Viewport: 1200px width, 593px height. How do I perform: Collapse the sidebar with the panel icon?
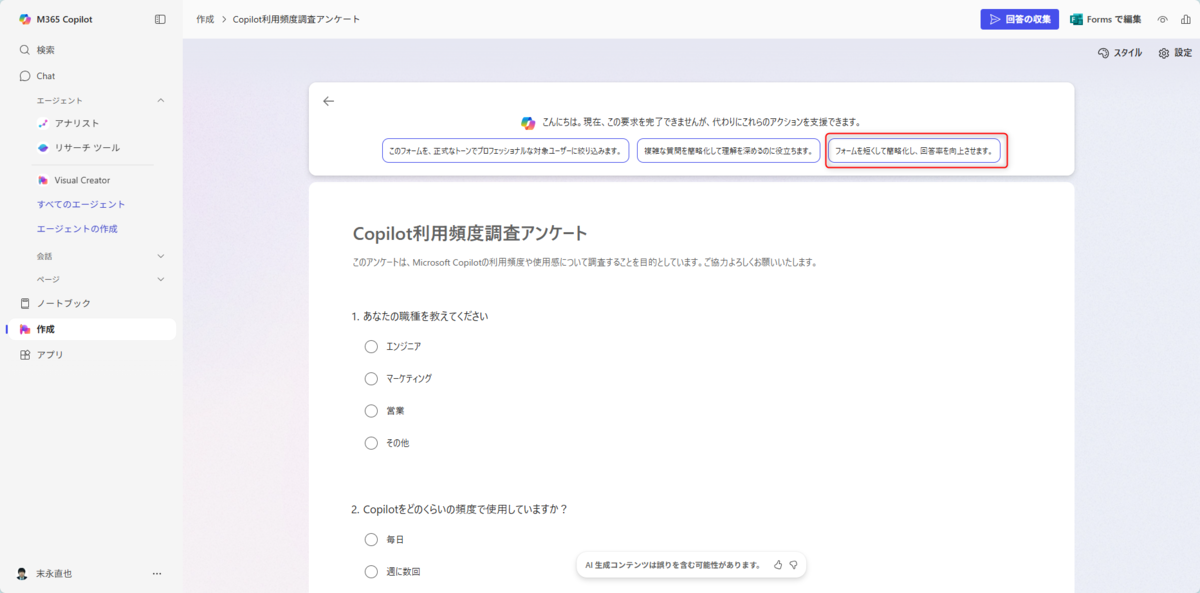pyautogui.click(x=160, y=19)
